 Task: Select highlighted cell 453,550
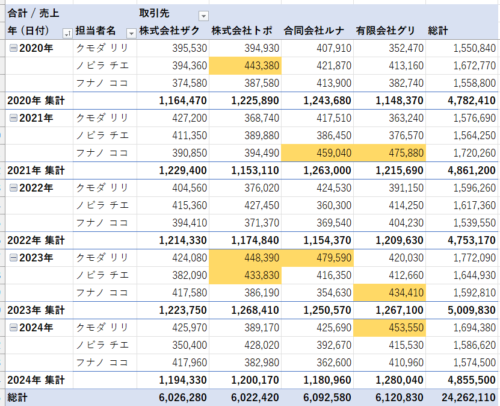[390, 328]
